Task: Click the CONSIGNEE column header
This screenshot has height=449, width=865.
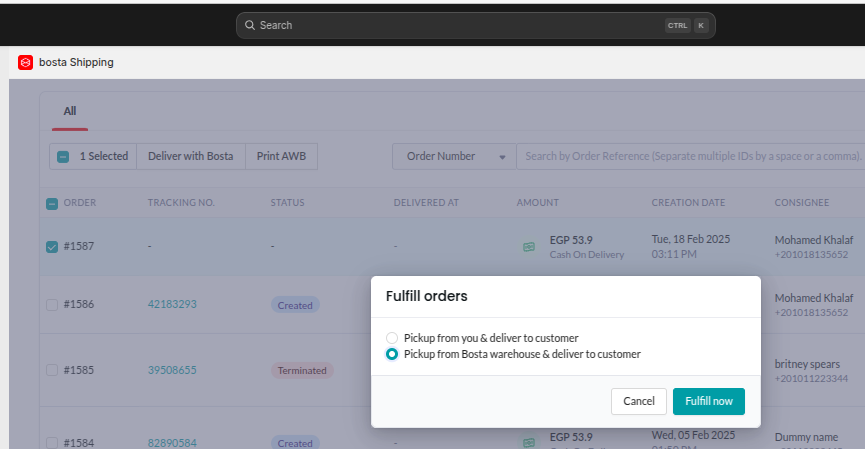Action: (x=802, y=202)
